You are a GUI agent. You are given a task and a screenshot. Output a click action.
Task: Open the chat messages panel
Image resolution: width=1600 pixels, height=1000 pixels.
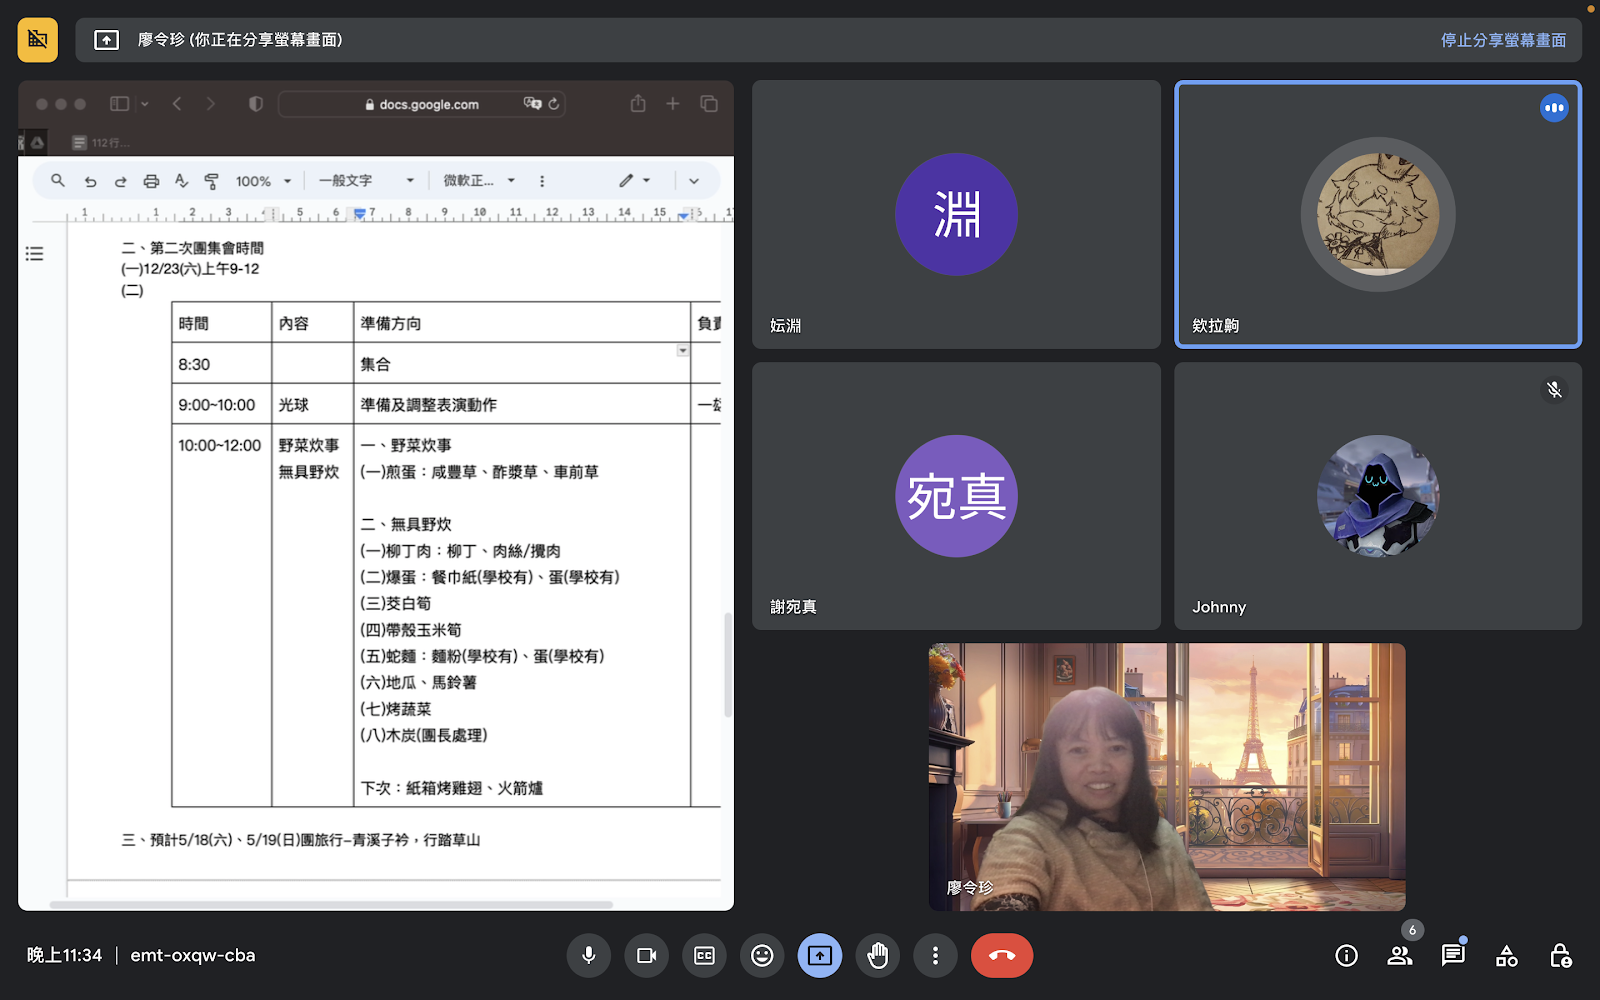[1453, 956]
